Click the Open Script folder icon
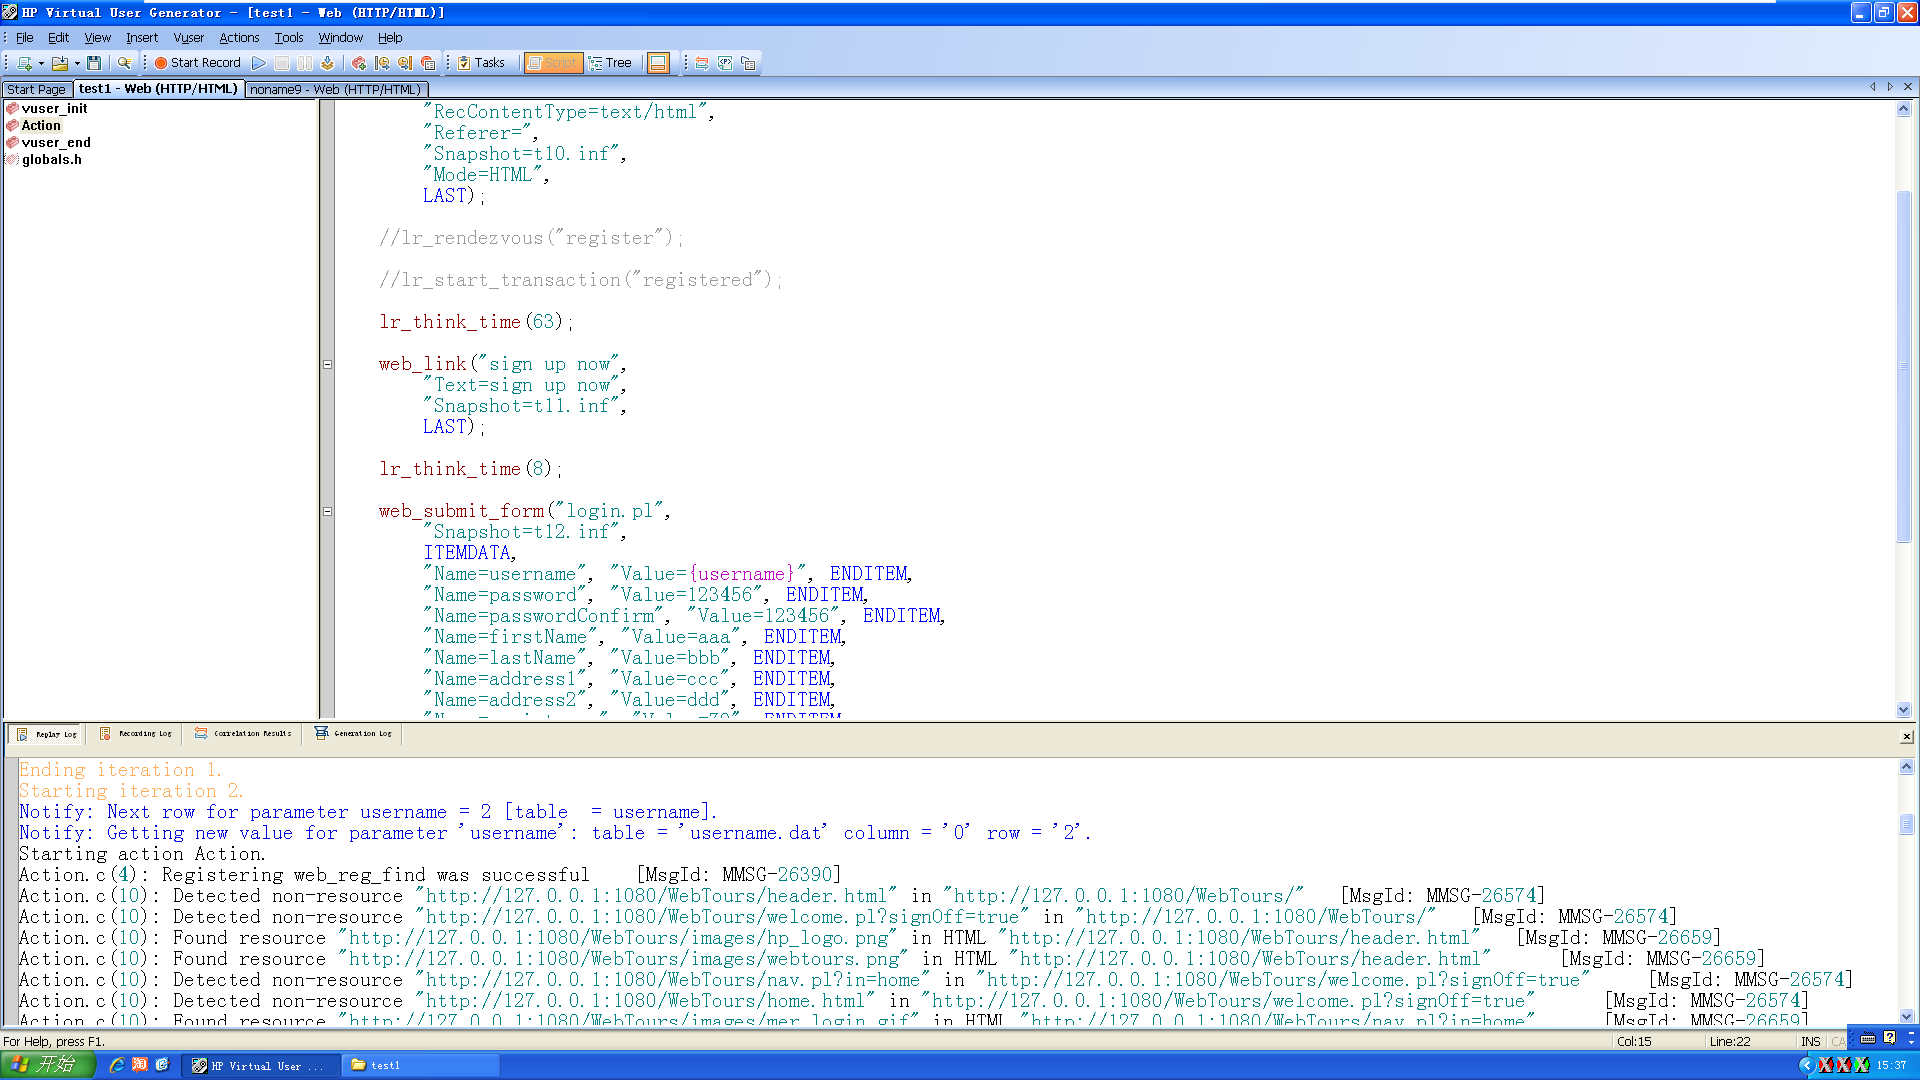Image resolution: width=1920 pixels, height=1080 pixels. pos(60,63)
